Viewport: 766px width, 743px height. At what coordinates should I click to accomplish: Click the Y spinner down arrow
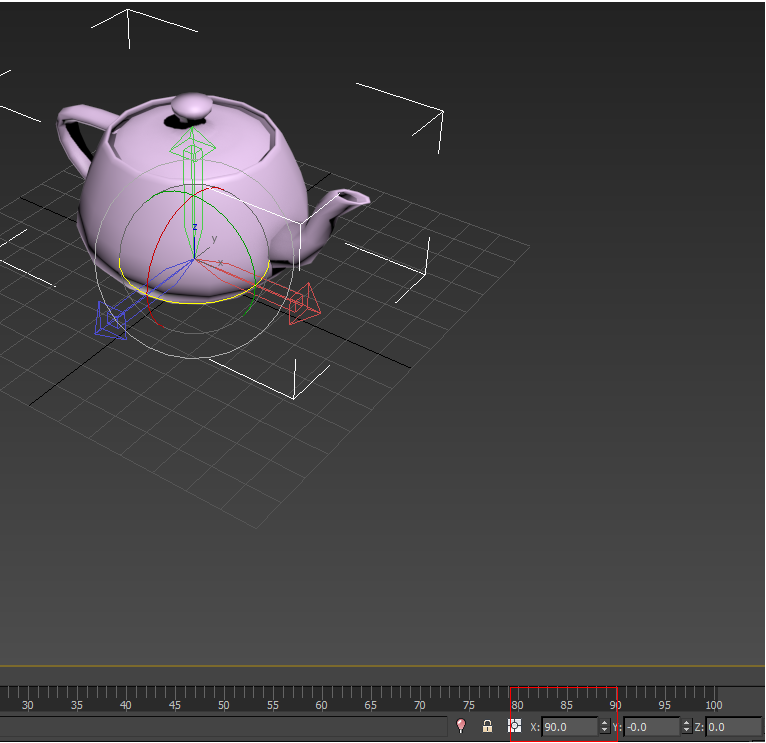coord(687,730)
